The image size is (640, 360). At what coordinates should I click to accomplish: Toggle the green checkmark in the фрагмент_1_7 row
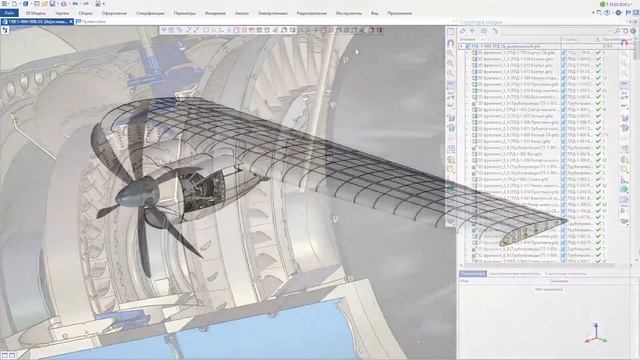(598, 91)
